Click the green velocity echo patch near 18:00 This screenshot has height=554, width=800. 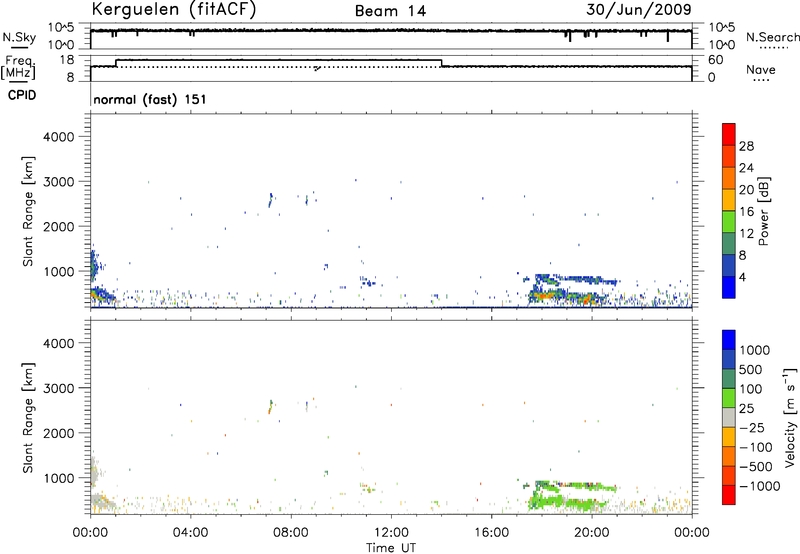547,497
